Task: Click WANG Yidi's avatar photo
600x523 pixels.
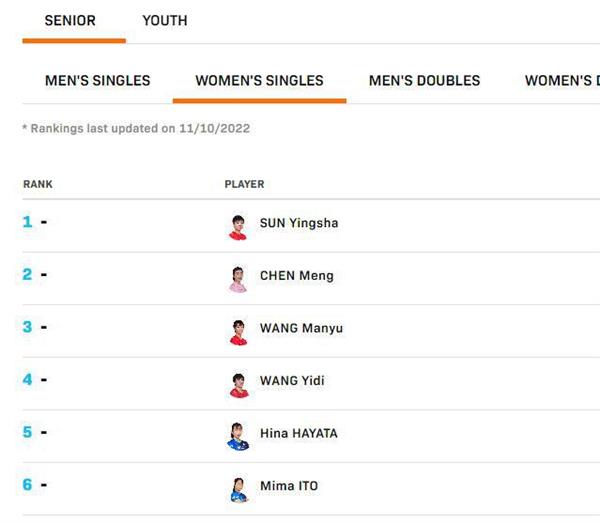Action: point(239,385)
